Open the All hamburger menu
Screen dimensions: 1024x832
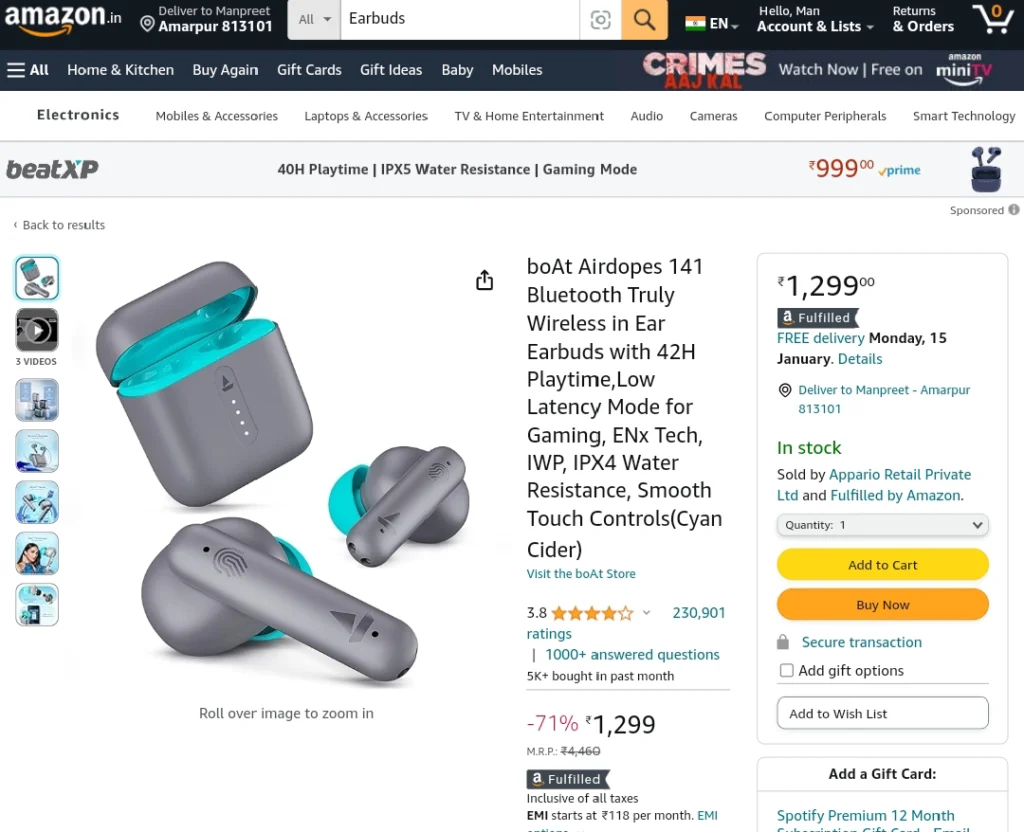point(27,70)
